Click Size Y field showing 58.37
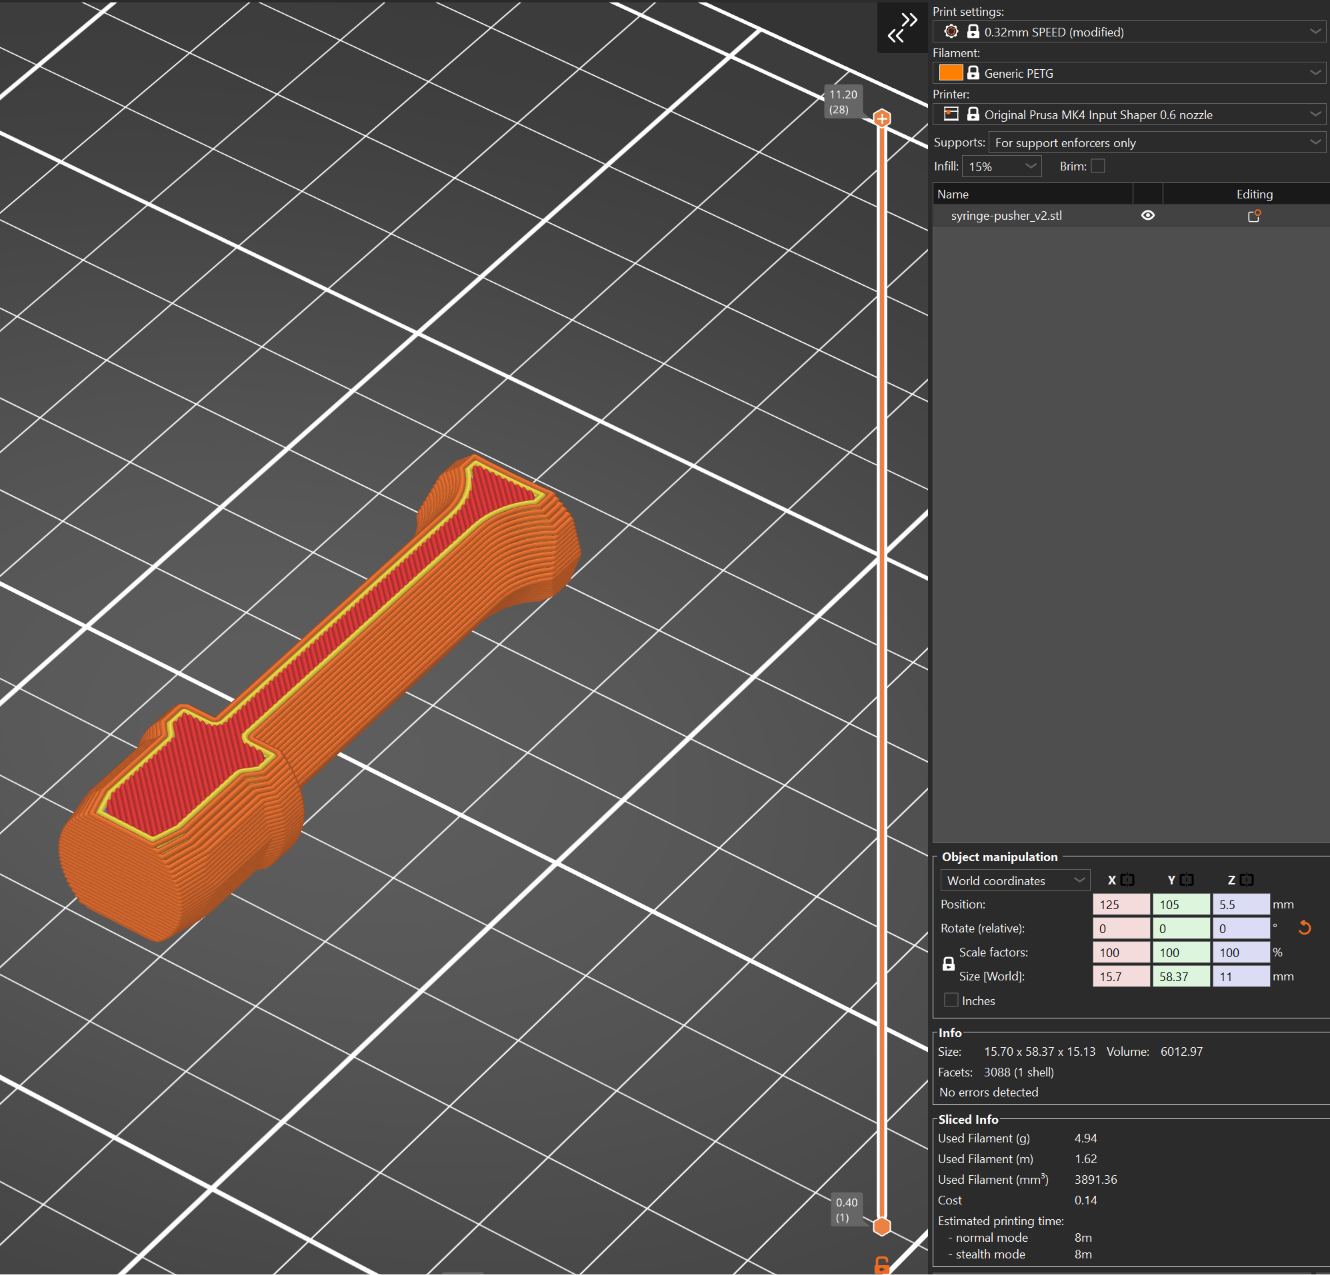Image resolution: width=1330 pixels, height=1275 pixels. [x=1181, y=976]
